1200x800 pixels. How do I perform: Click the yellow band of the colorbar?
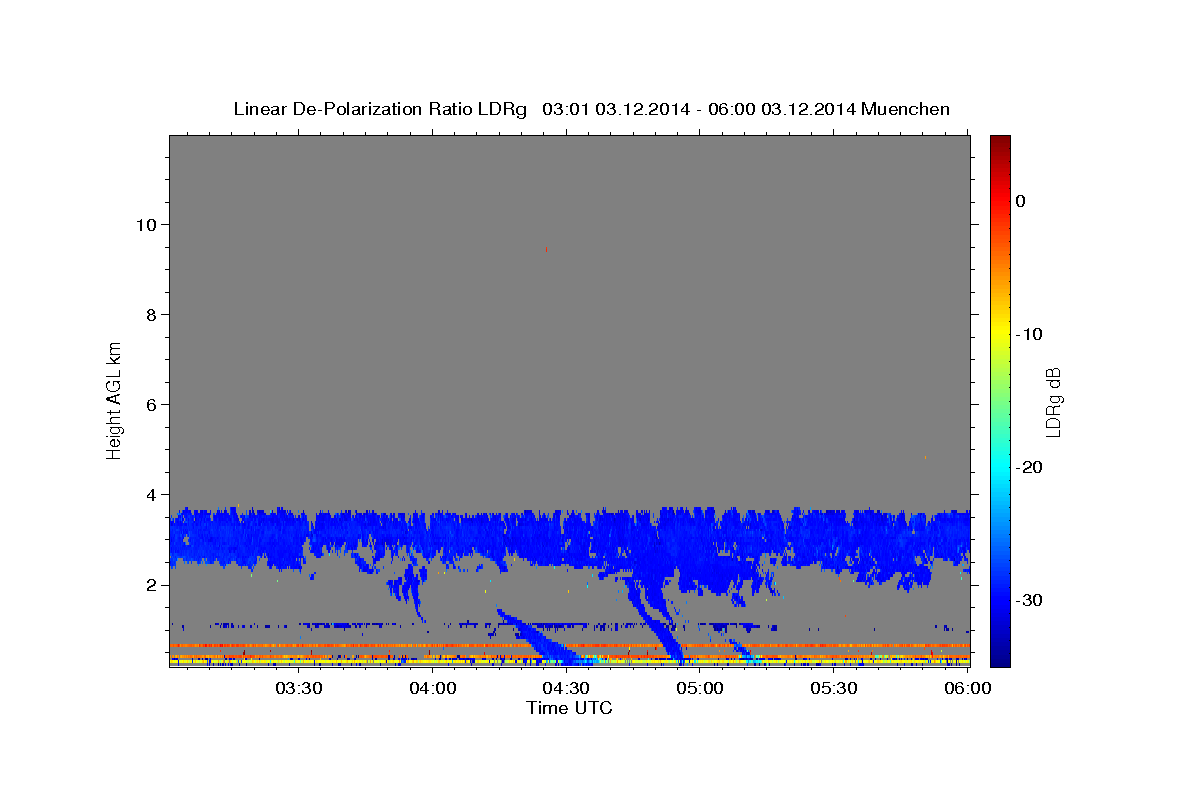(1000, 334)
